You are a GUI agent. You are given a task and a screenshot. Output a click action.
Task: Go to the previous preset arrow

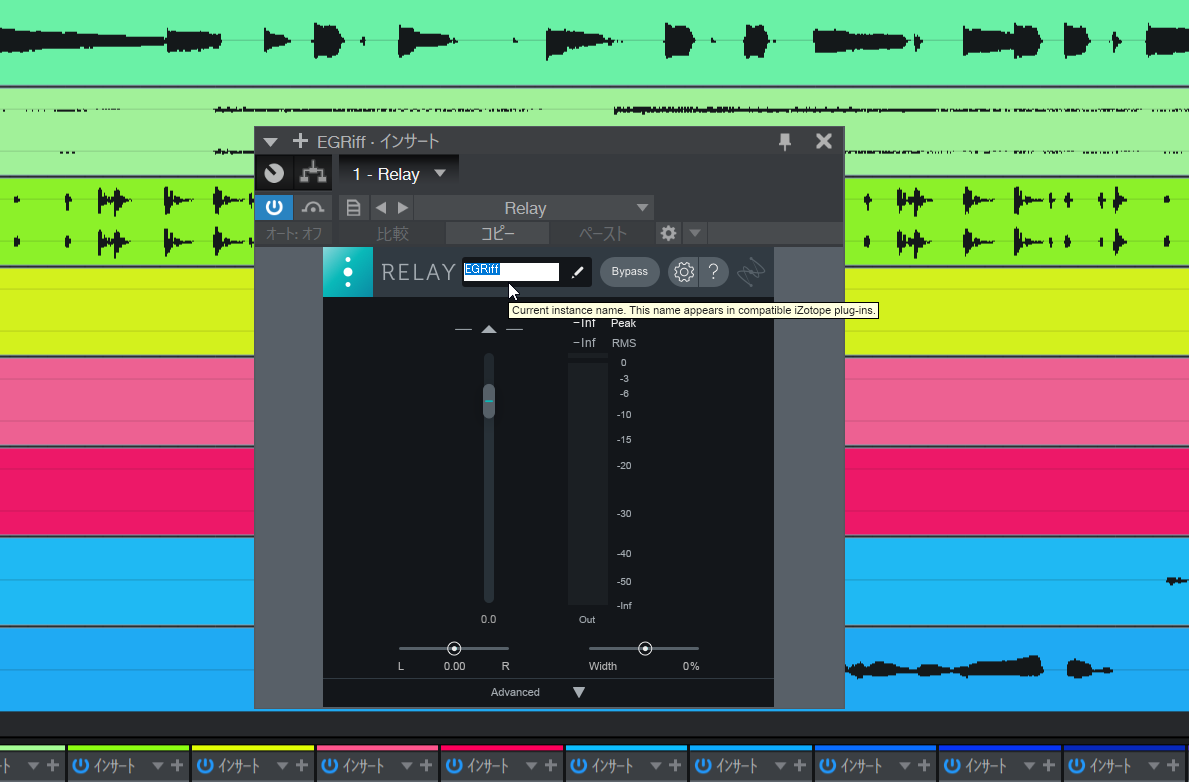click(x=381, y=208)
